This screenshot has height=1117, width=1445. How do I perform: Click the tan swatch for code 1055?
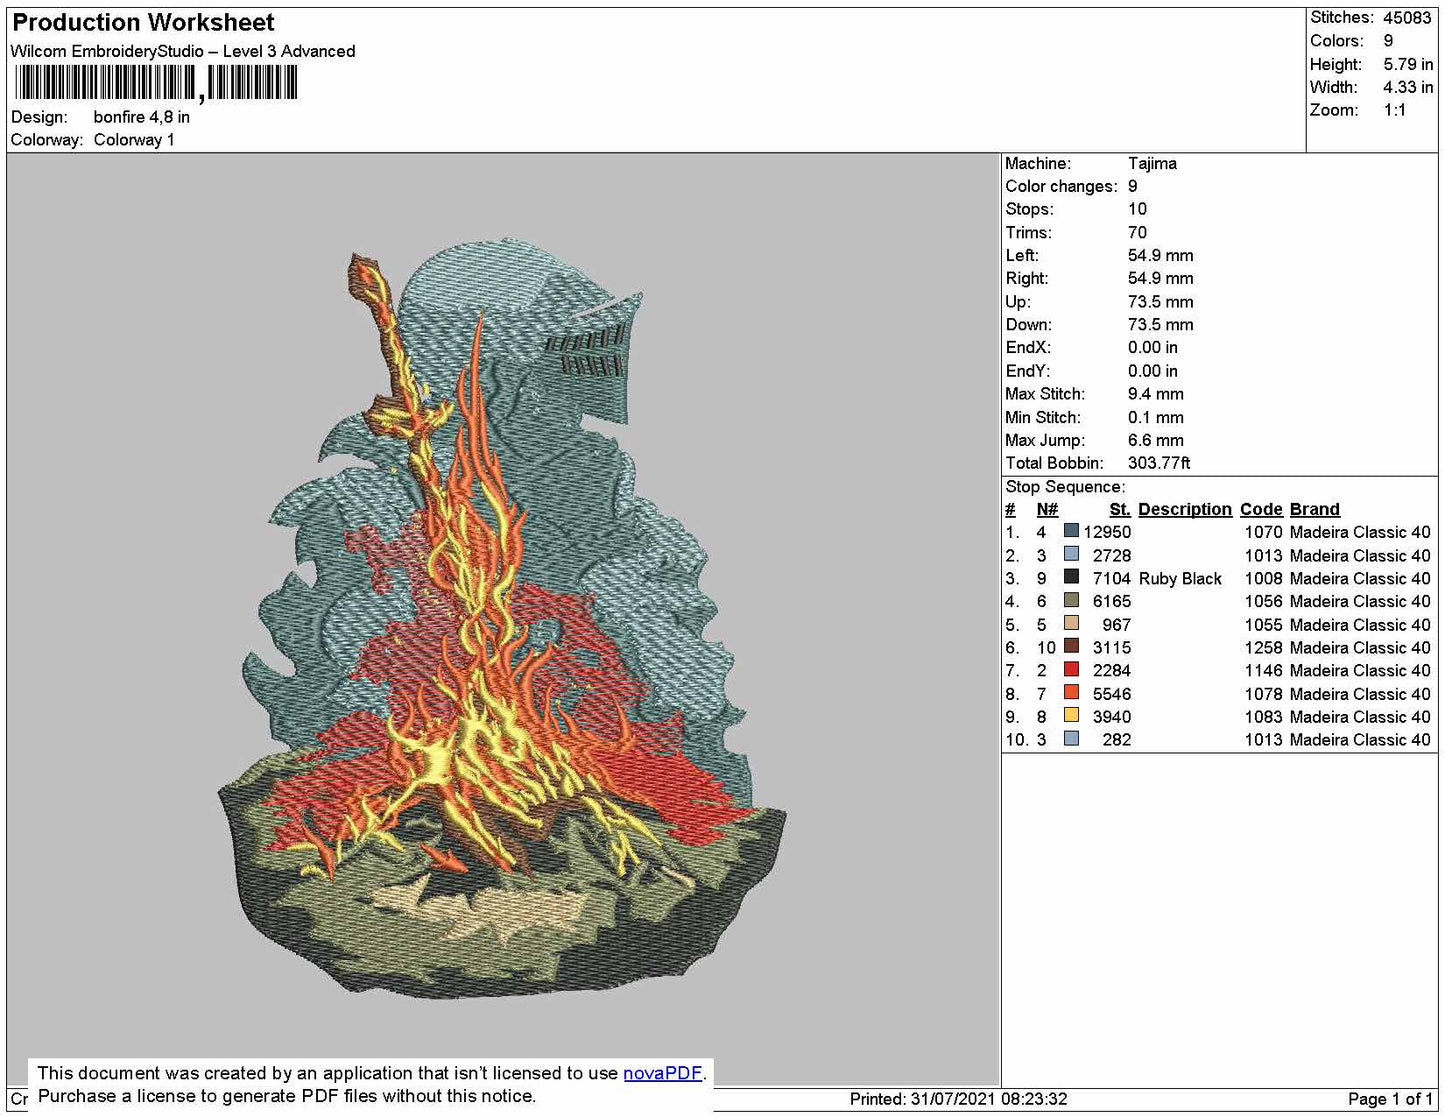point(1071,623)
